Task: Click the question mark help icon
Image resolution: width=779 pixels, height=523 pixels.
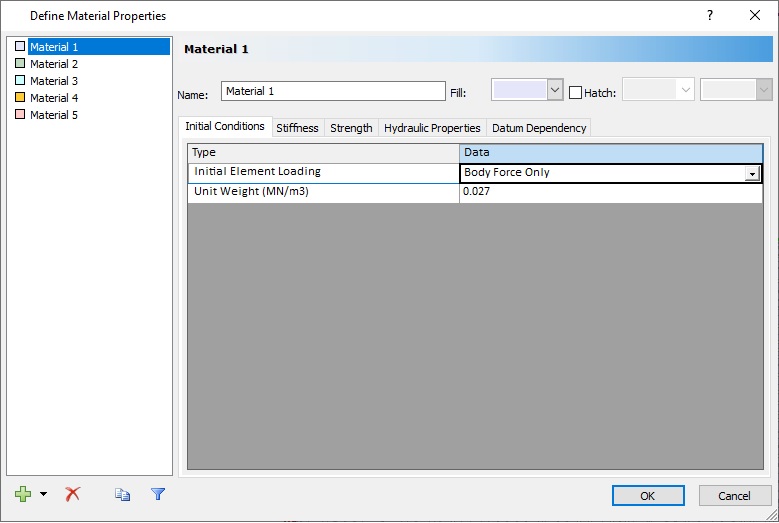Action: pyautogui.click(x=710, y=15)
